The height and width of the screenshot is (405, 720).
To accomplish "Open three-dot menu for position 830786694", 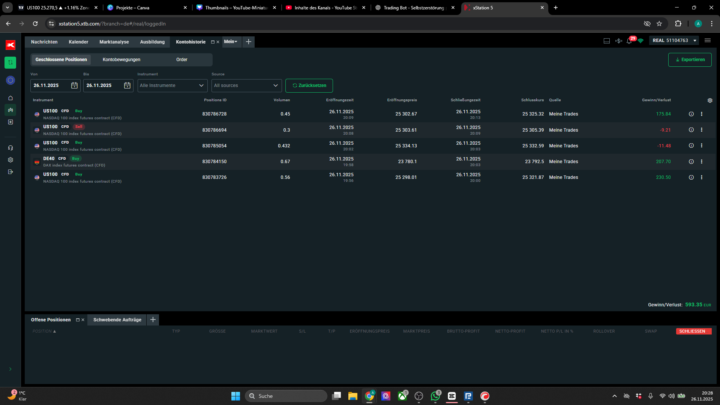I will coord(702,130).
